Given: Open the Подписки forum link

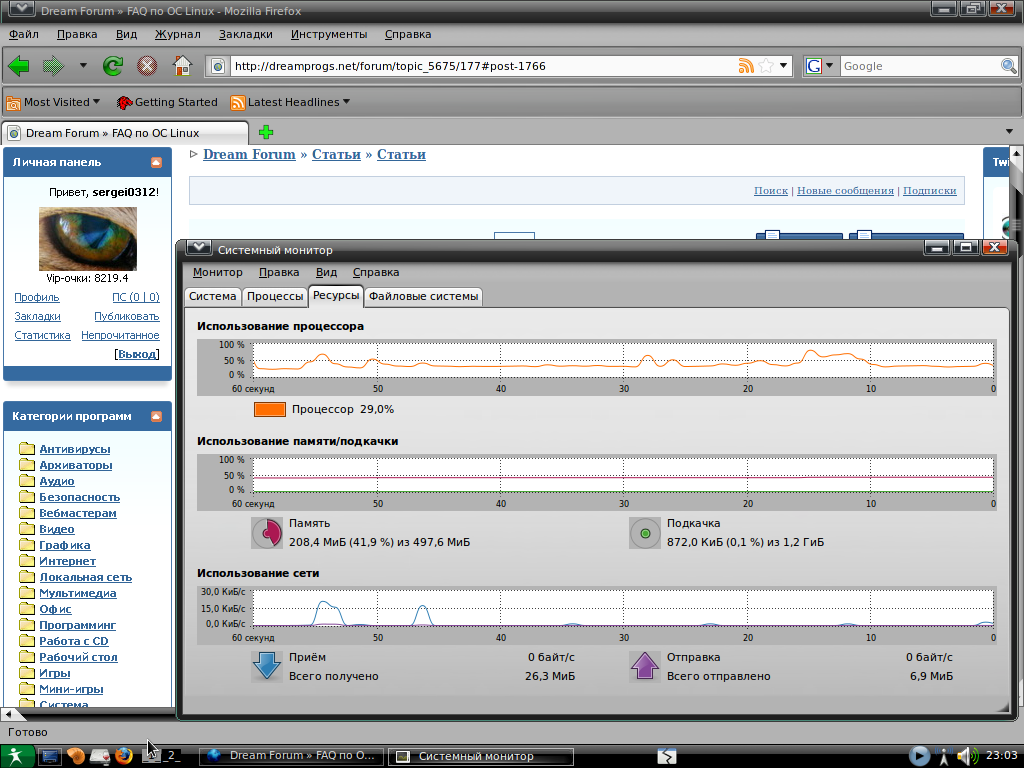Looking at the screenshot, I should (x=929, y=191).
